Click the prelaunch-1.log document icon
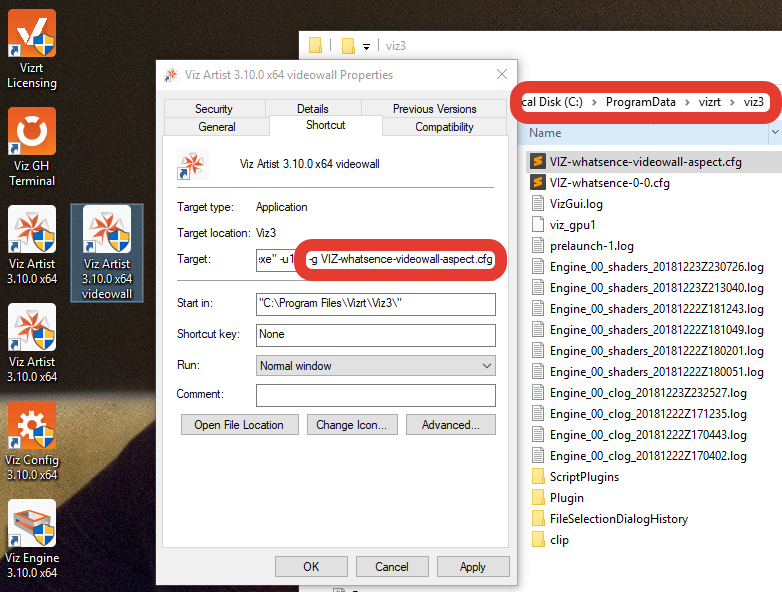This screenshot has height=592, width=782. (538, 245)
